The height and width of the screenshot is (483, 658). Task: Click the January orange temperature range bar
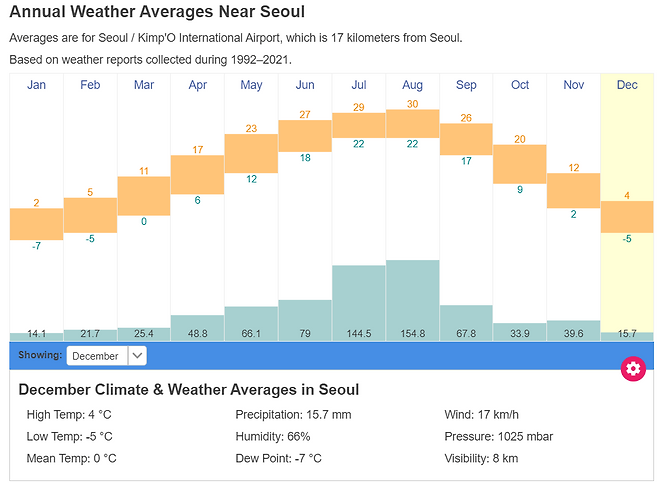(x=37, y=224)
